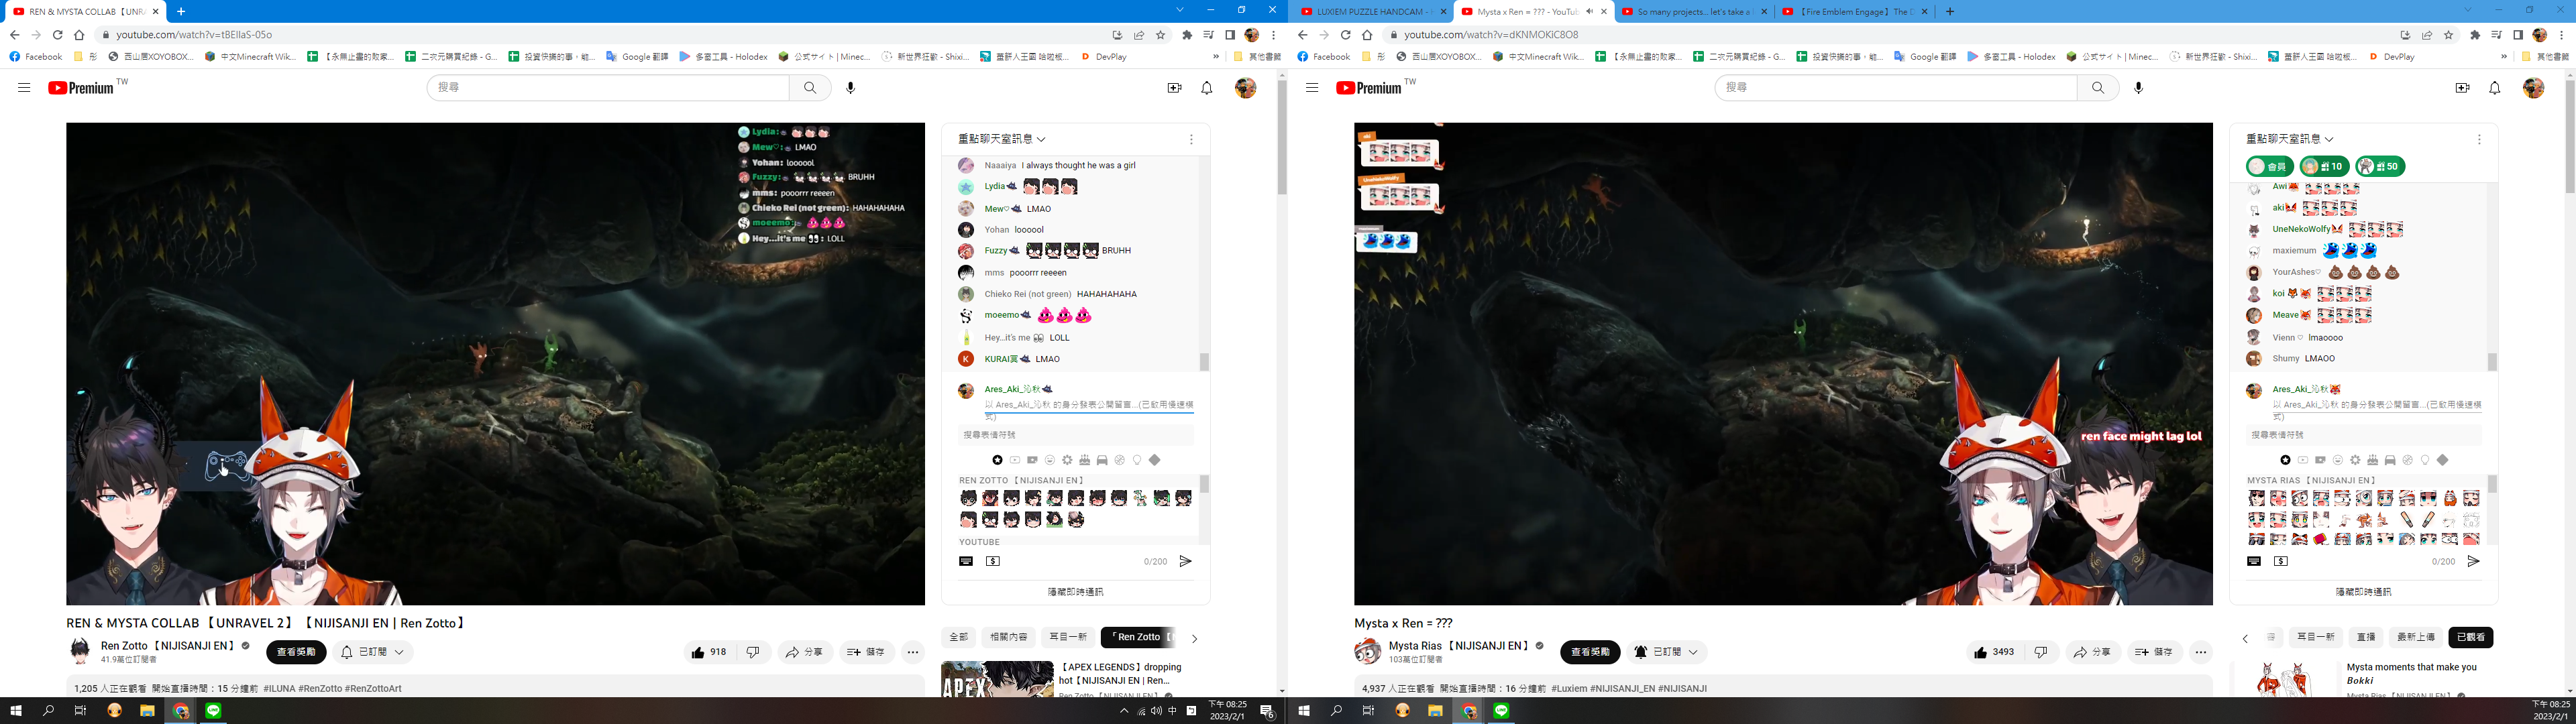Click search magnifier button in left window
The image size is (2576, 724).
point(810,88)
